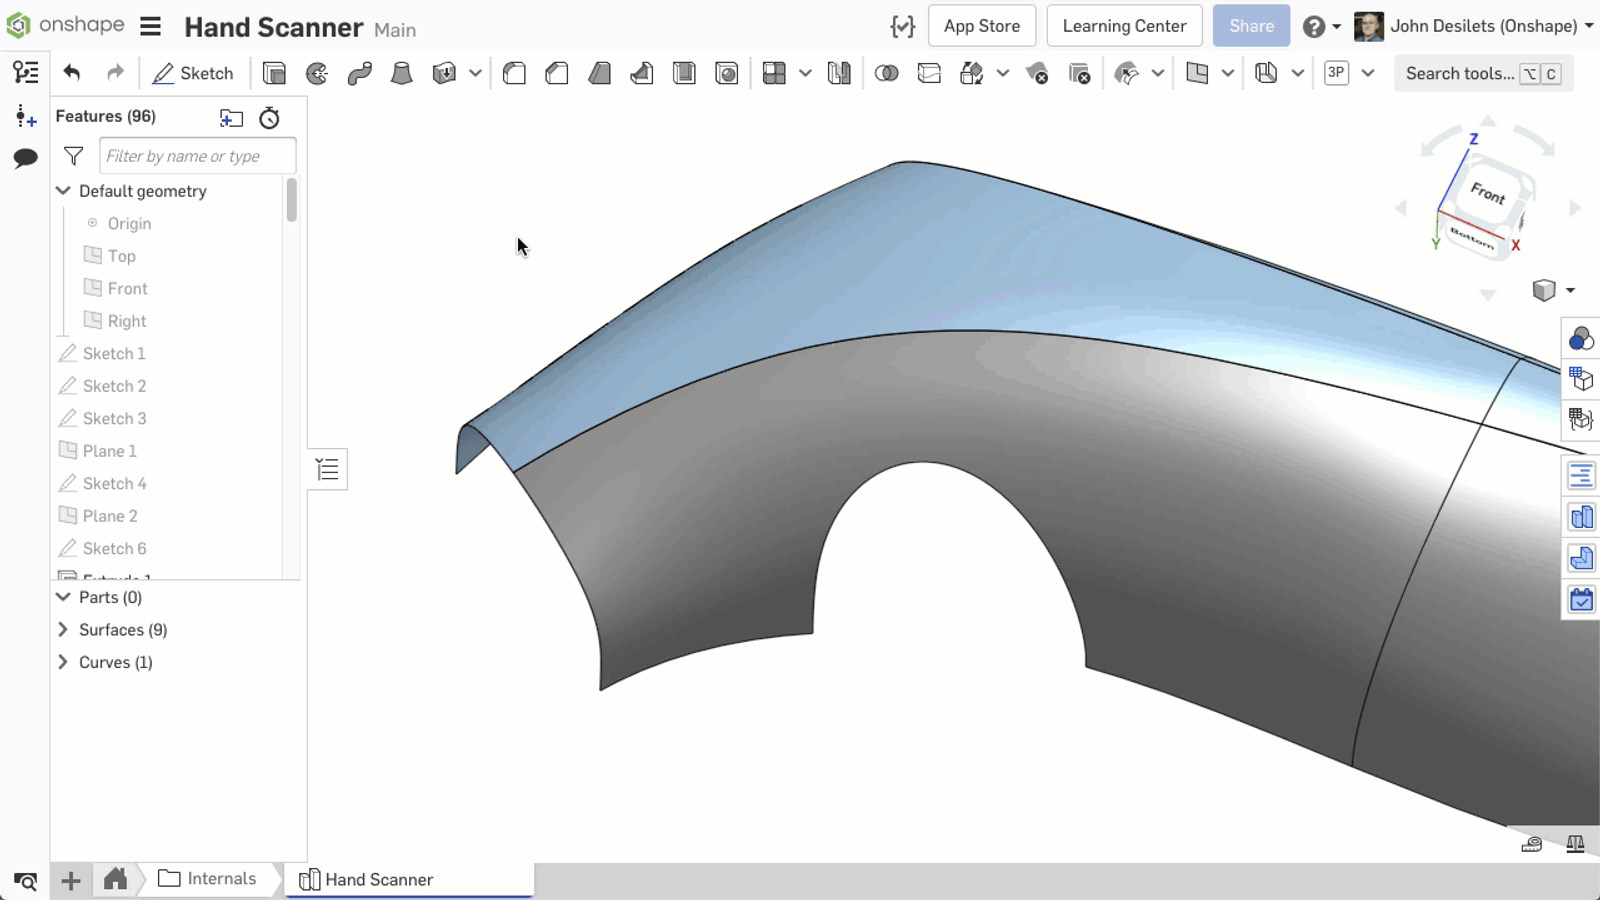Open the rollback history clock icon
This screenshot has height=900, width=1600.
pyautogui.click(x=269, y=118)
